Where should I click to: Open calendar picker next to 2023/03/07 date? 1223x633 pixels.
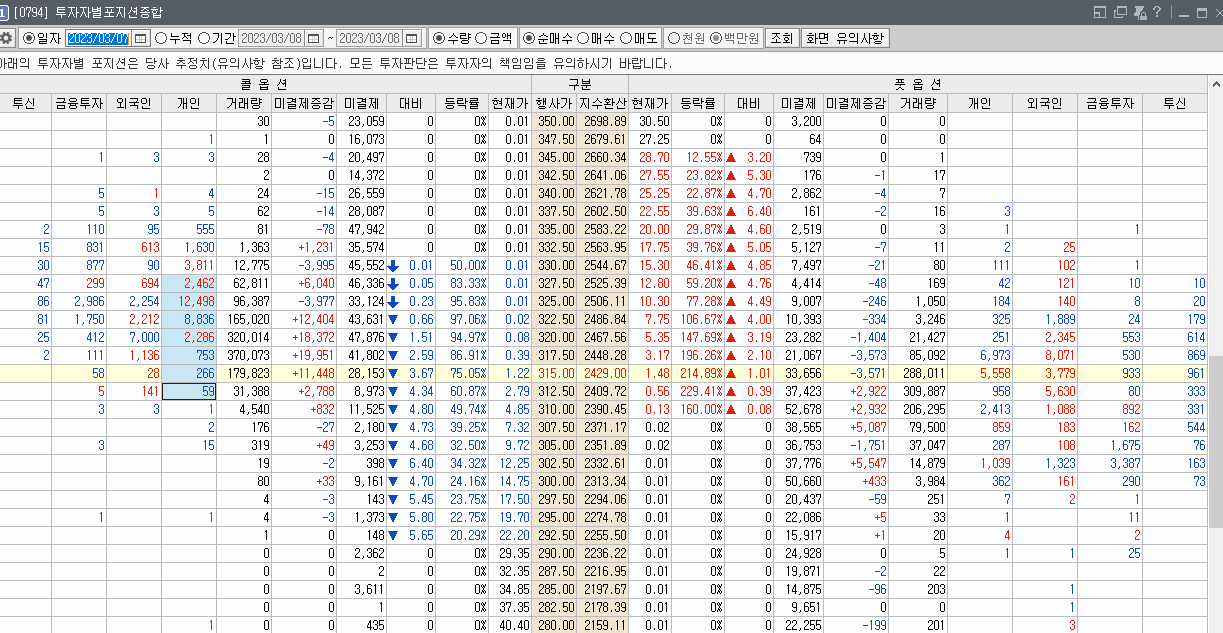tap(141, 39)
